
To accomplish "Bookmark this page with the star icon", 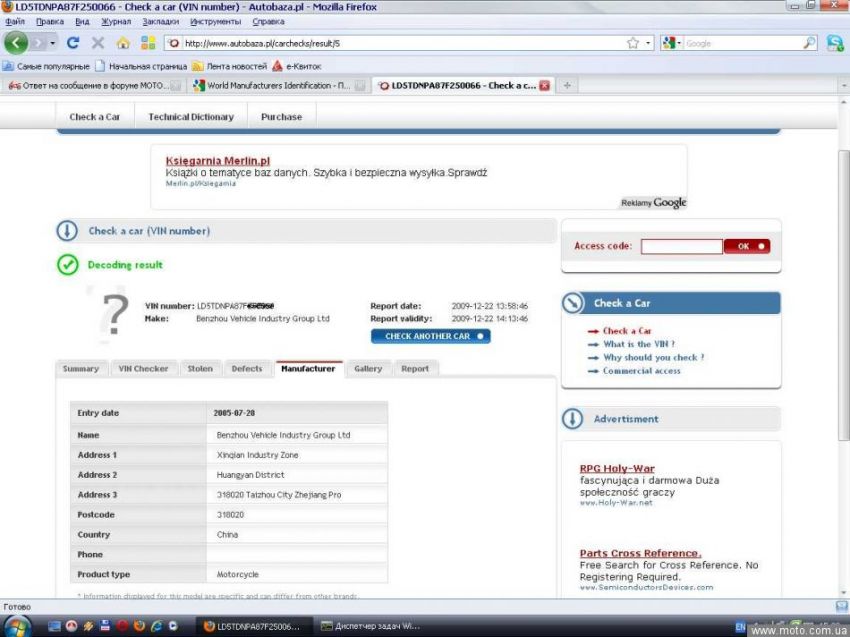I will click(x=632, y=43).
